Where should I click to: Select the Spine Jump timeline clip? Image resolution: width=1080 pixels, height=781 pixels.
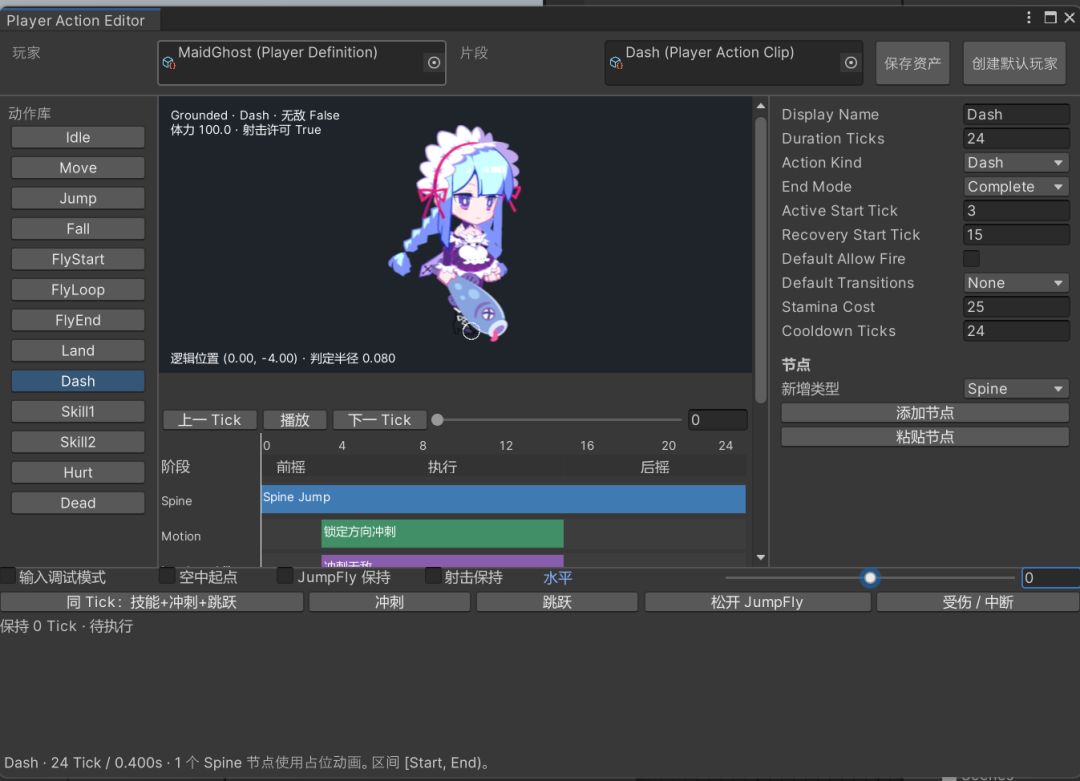[503, 499]
